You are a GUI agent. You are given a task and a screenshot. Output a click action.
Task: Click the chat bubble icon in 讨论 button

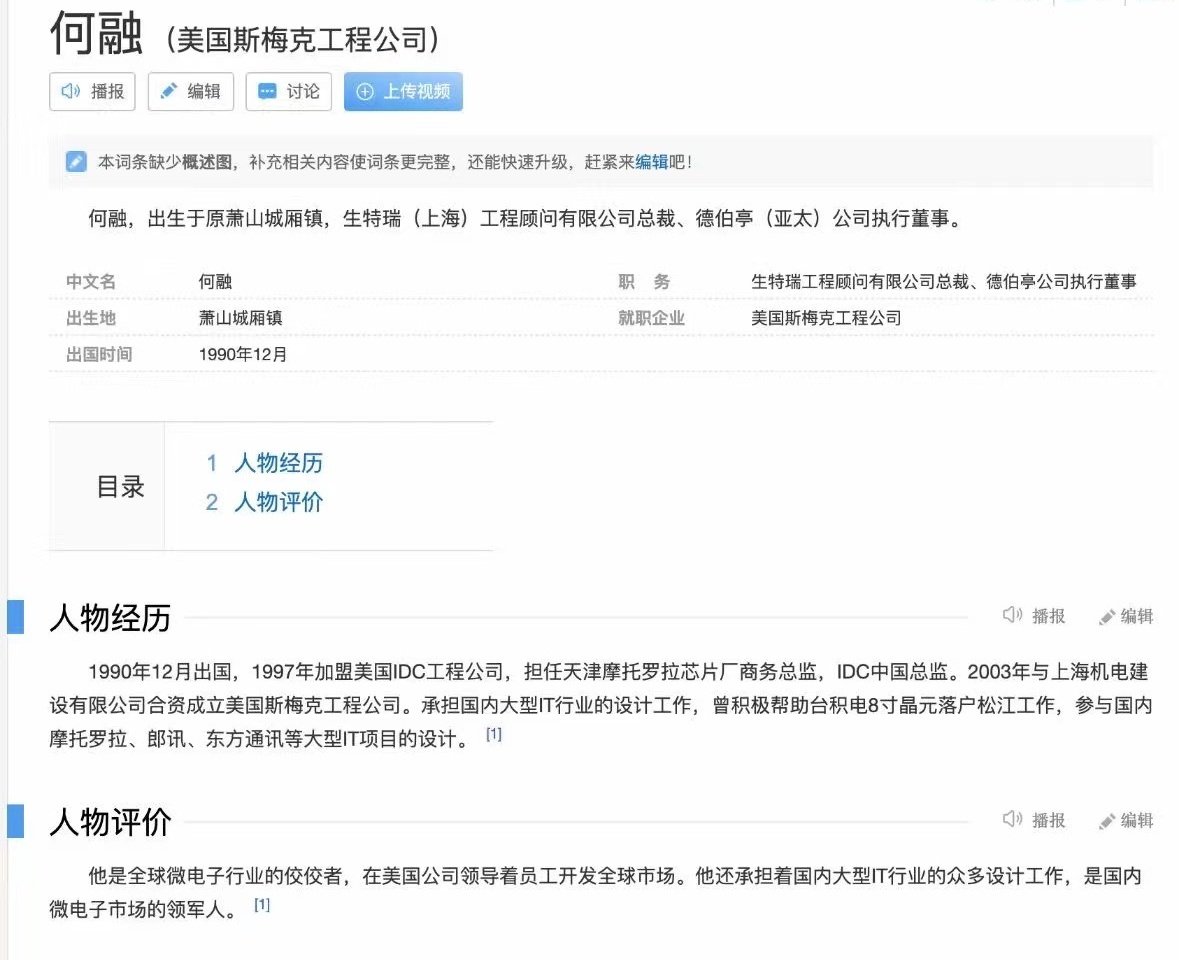point(267,91)
